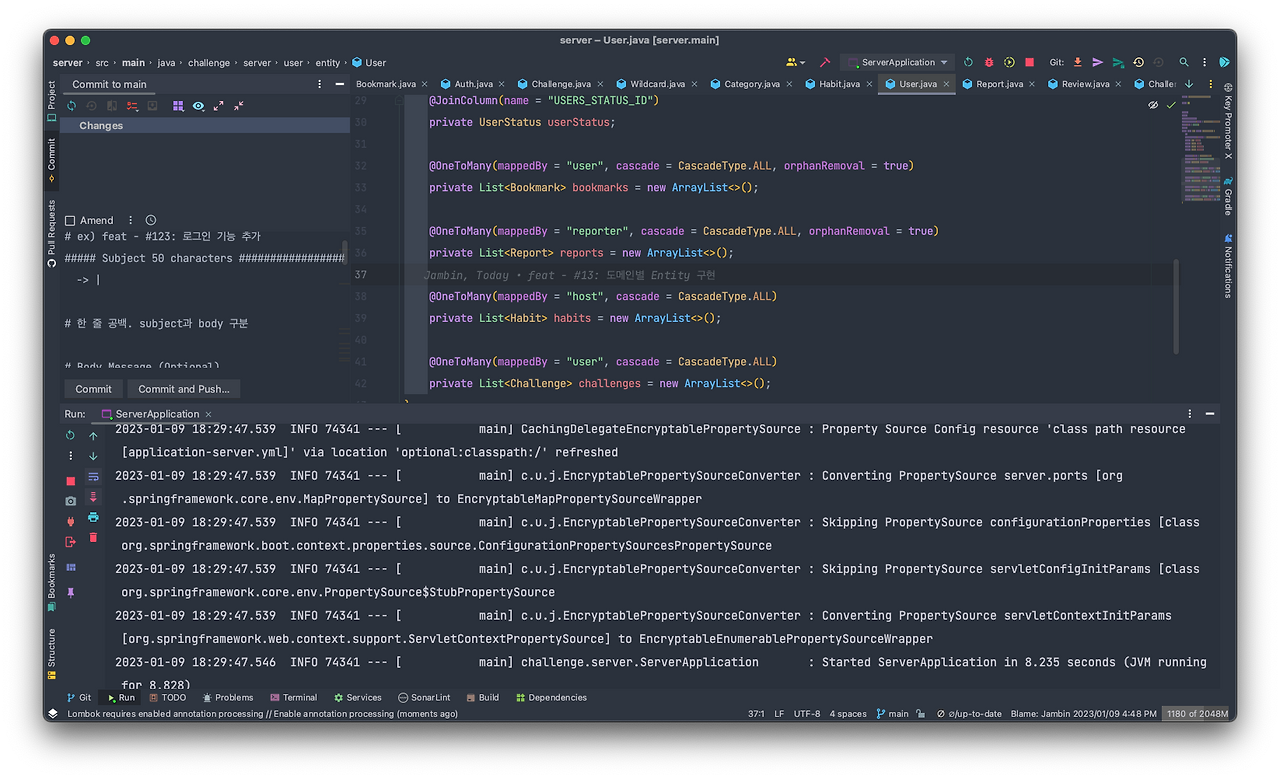
Task: Open the Key Promoter X tool window
Action: click(1228, 121)
